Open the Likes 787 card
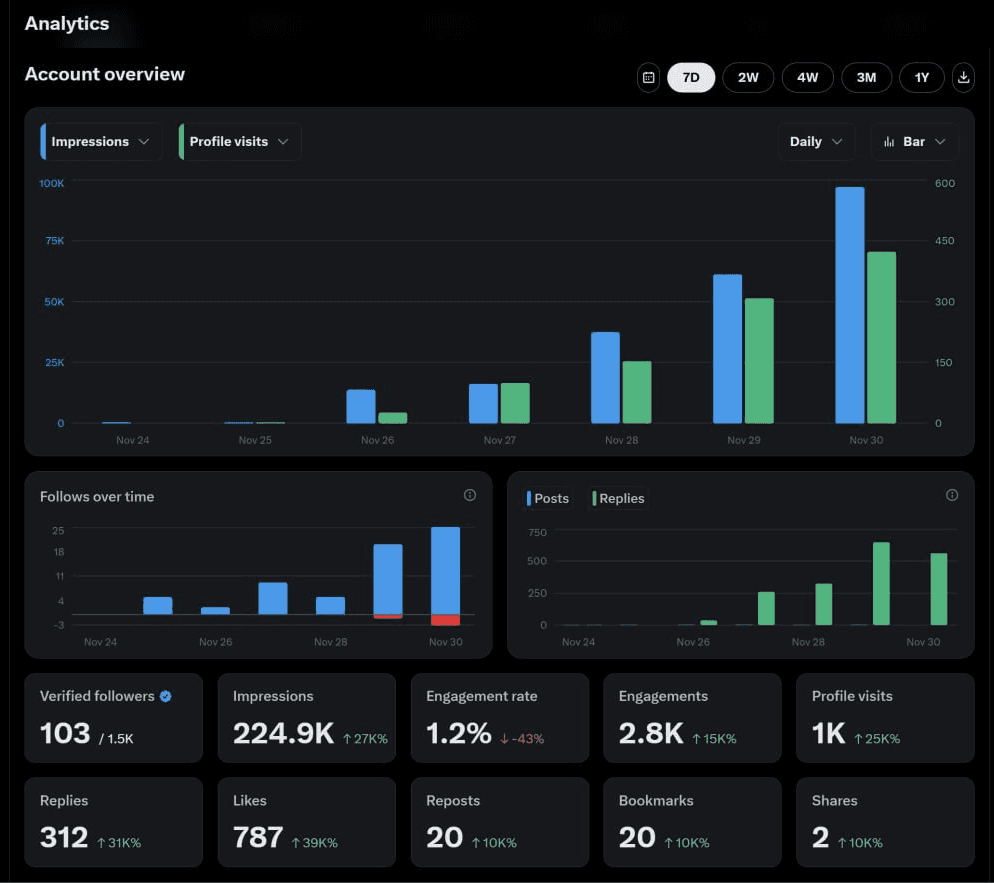The width and height of the screenshot is (994, 883). pos(307,822)
